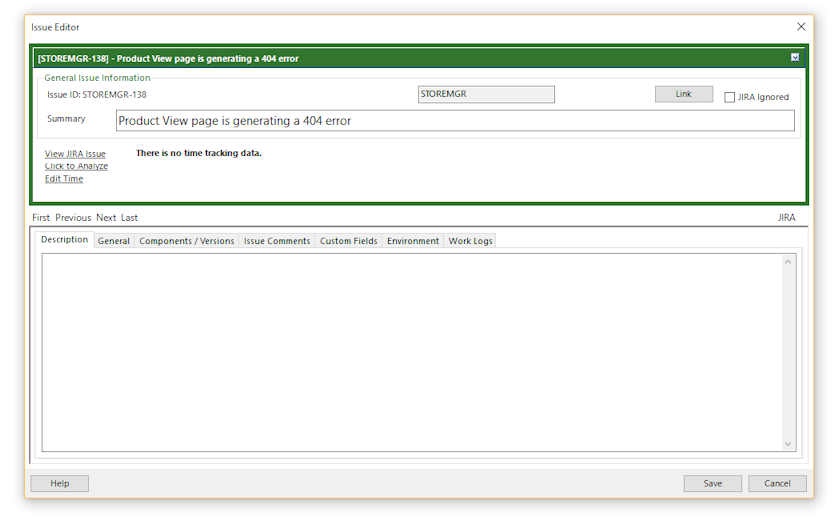Click the 'Issue ID: STOREMGR-138' label

tap(96, 95)
